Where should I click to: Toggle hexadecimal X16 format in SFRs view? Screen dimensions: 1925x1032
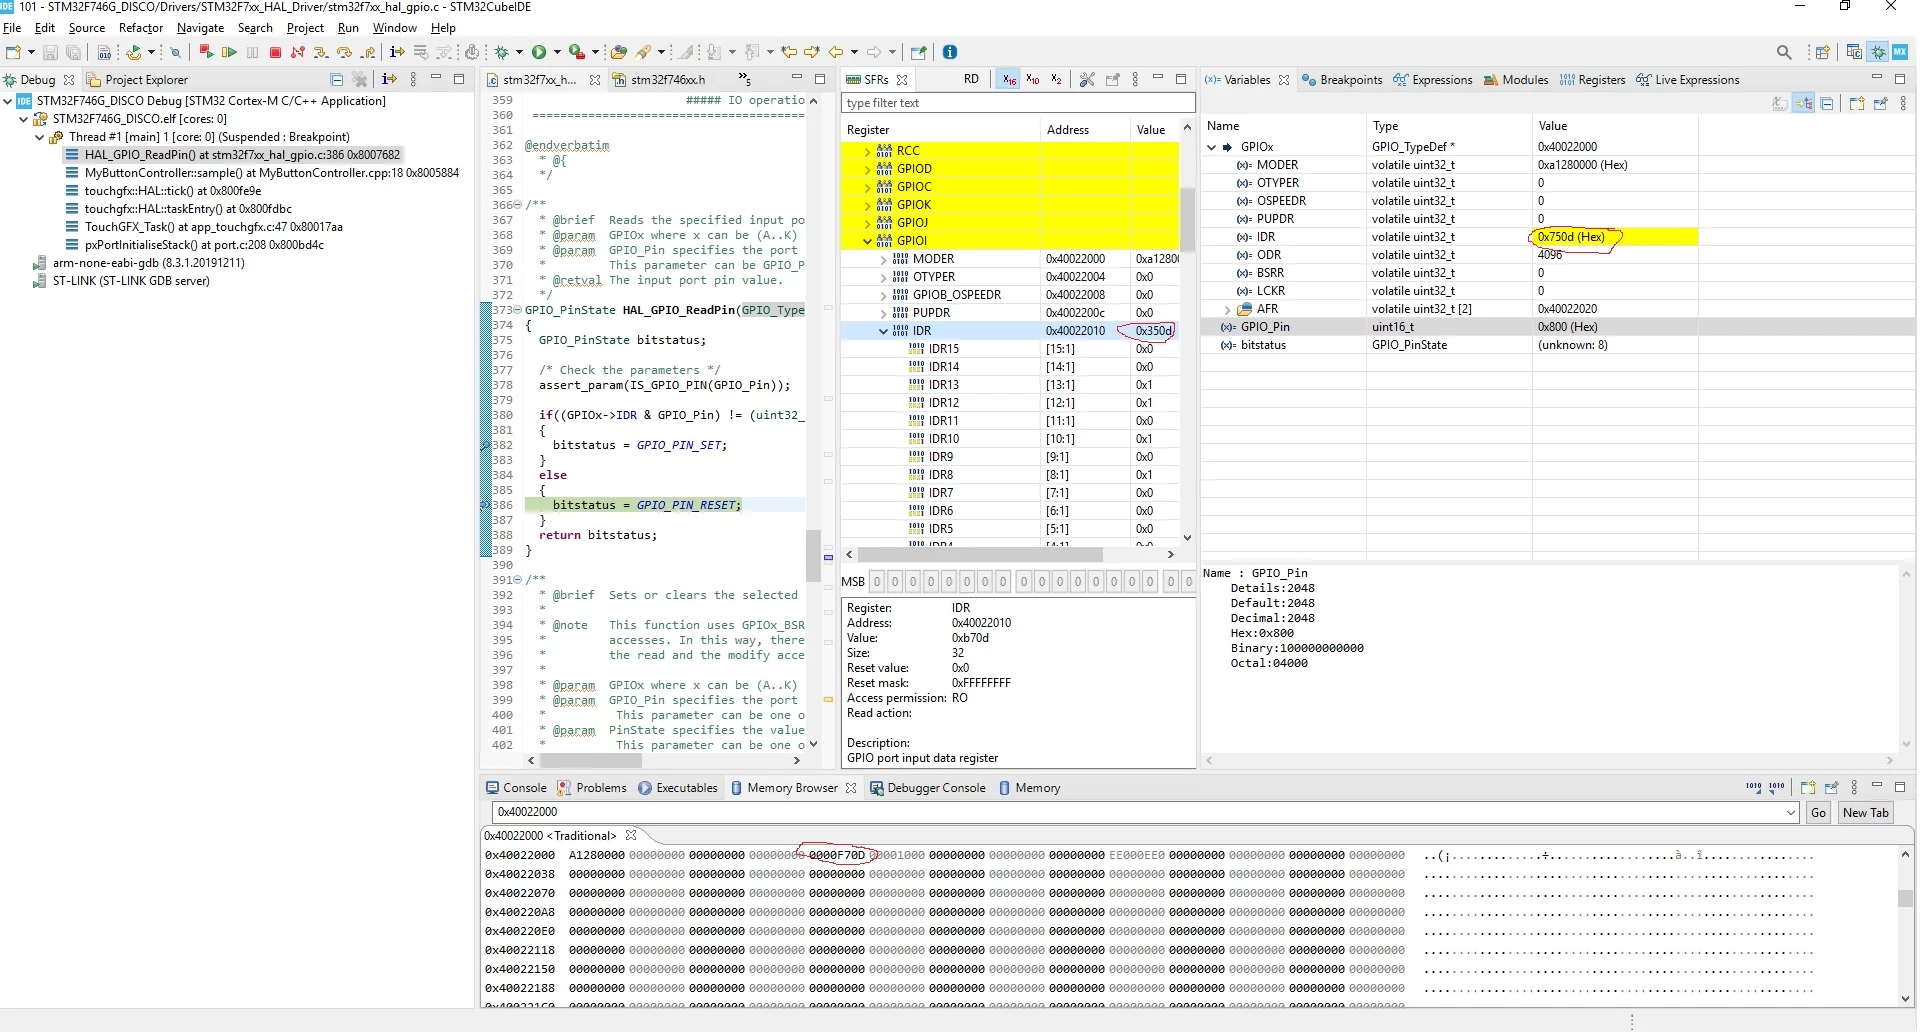tap(1009, 80)
